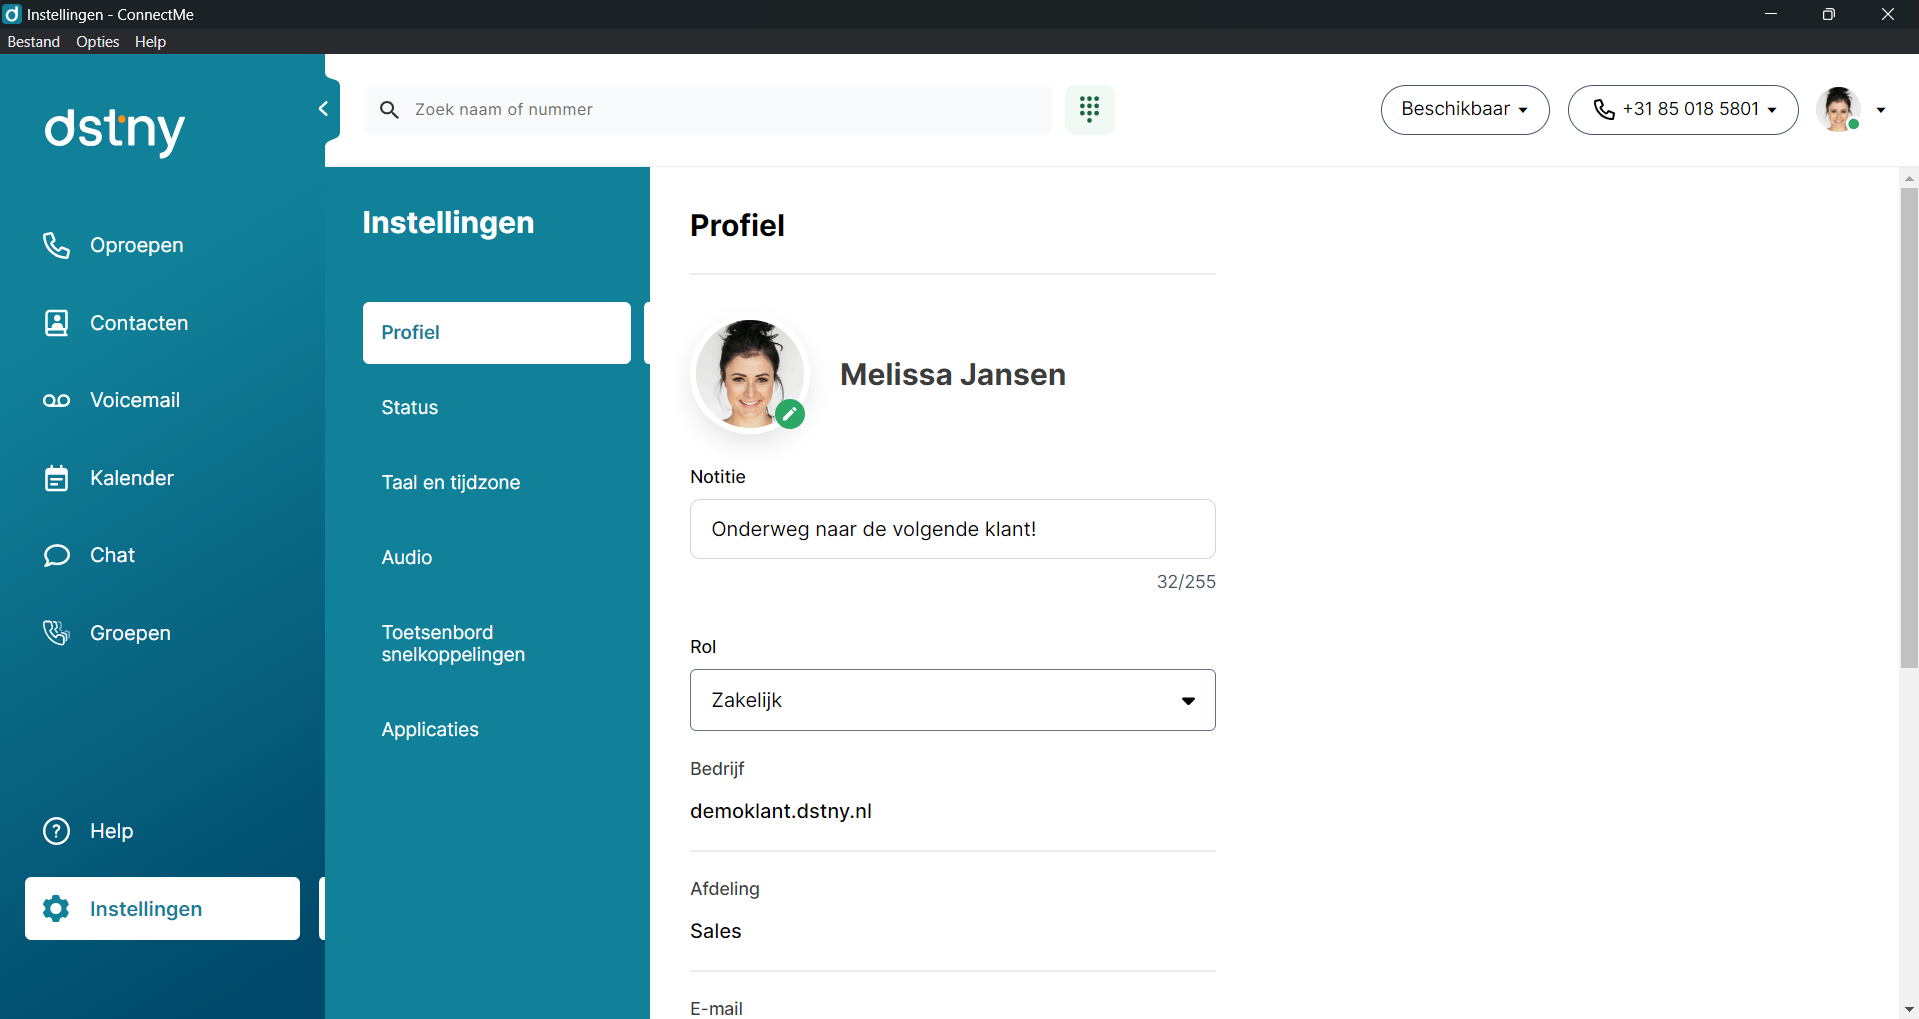The height and width of the screenshot is (1019, 1919).
Task: Go to Contacten in the sidebar
Action: (138, 323)
